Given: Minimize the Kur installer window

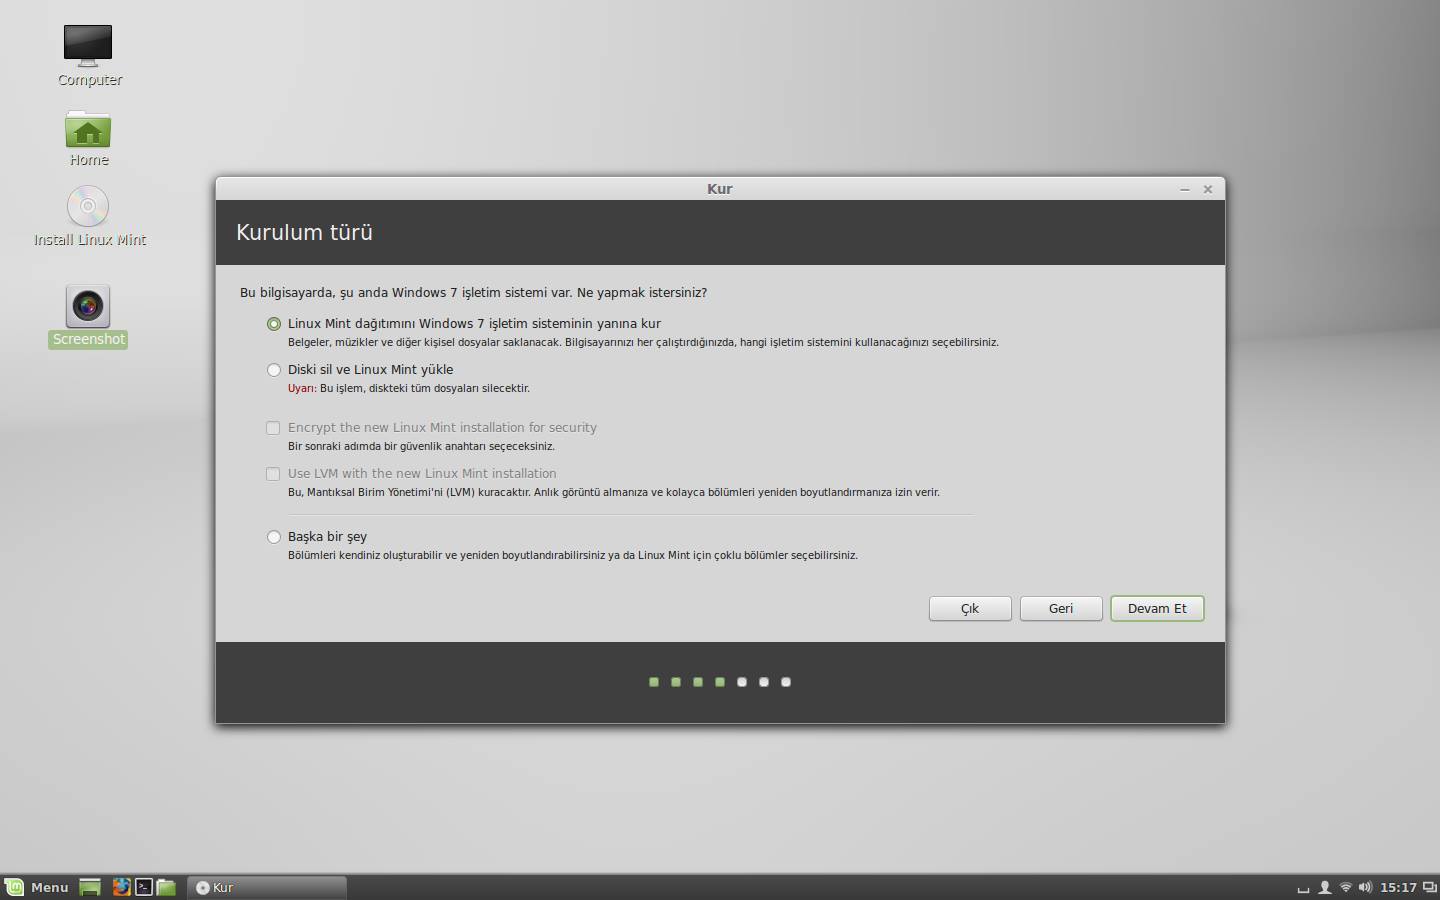Looking at the screenshot, I should [1185, 189].
